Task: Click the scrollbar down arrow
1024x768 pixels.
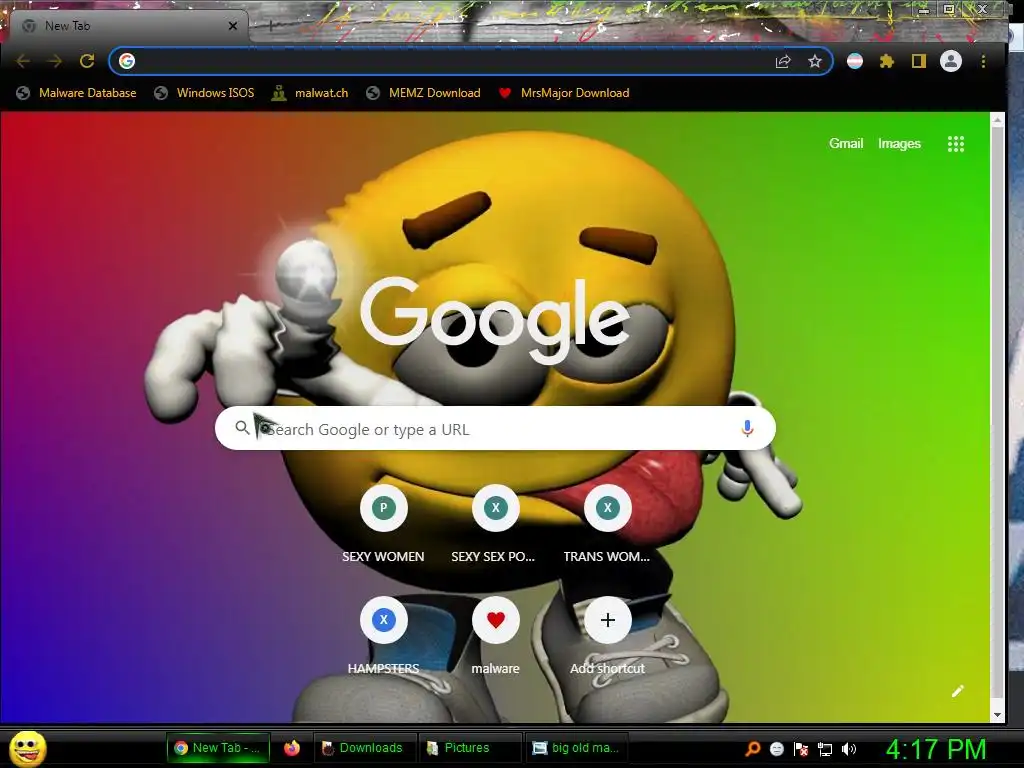Action: (997, 715)
